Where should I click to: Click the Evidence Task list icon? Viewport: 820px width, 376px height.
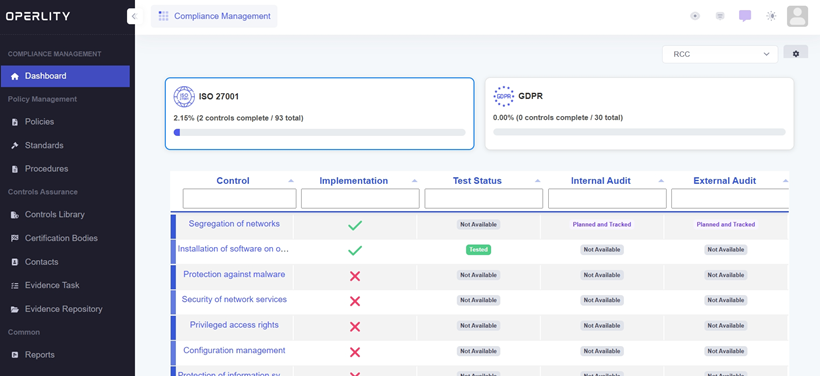click(x=15, y=286)
